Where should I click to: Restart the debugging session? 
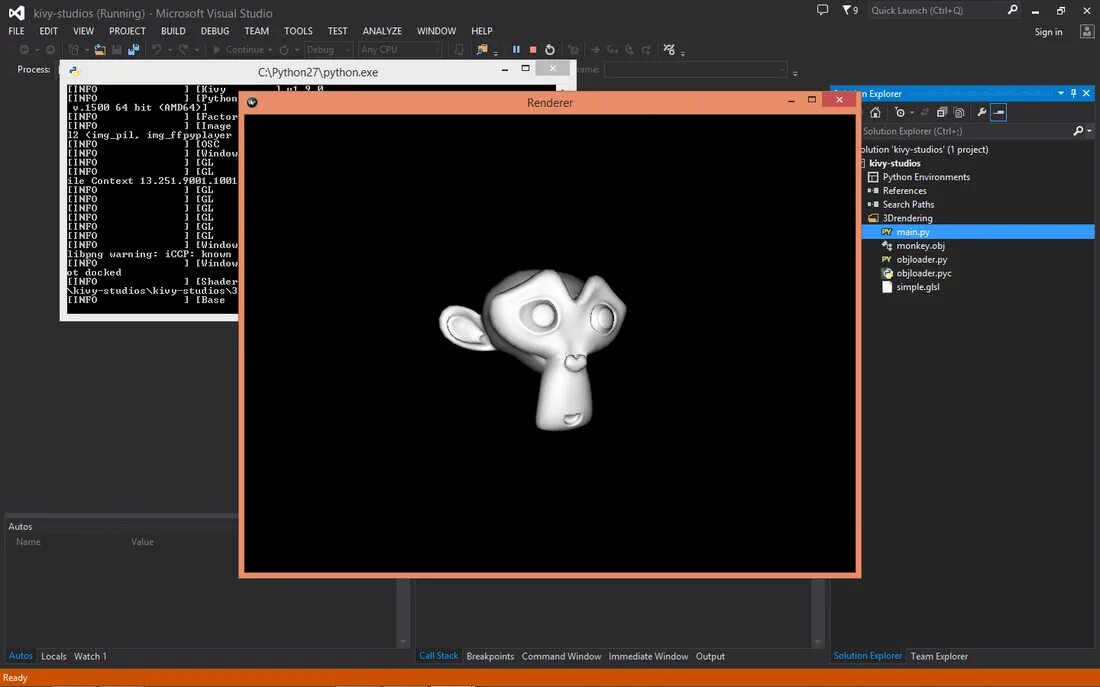coord(550,50)
